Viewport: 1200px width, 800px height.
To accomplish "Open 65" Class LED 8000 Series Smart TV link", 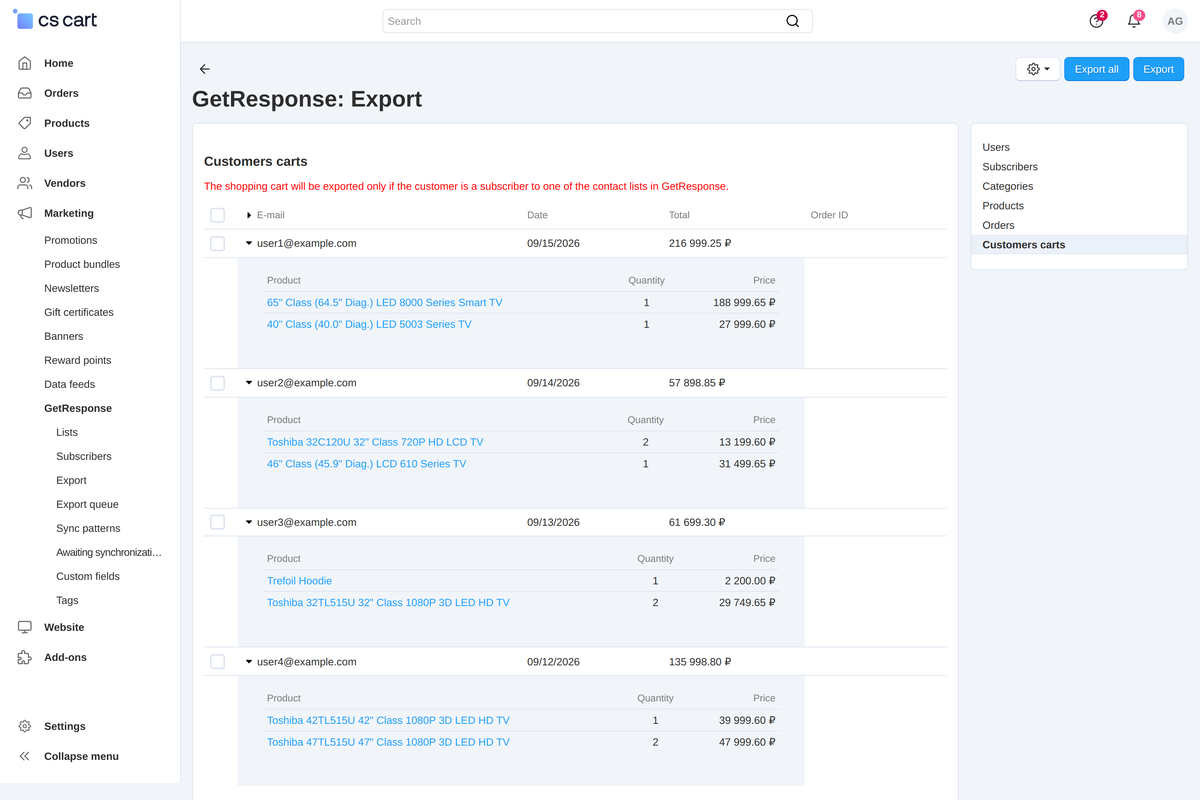I will point(385,302).
